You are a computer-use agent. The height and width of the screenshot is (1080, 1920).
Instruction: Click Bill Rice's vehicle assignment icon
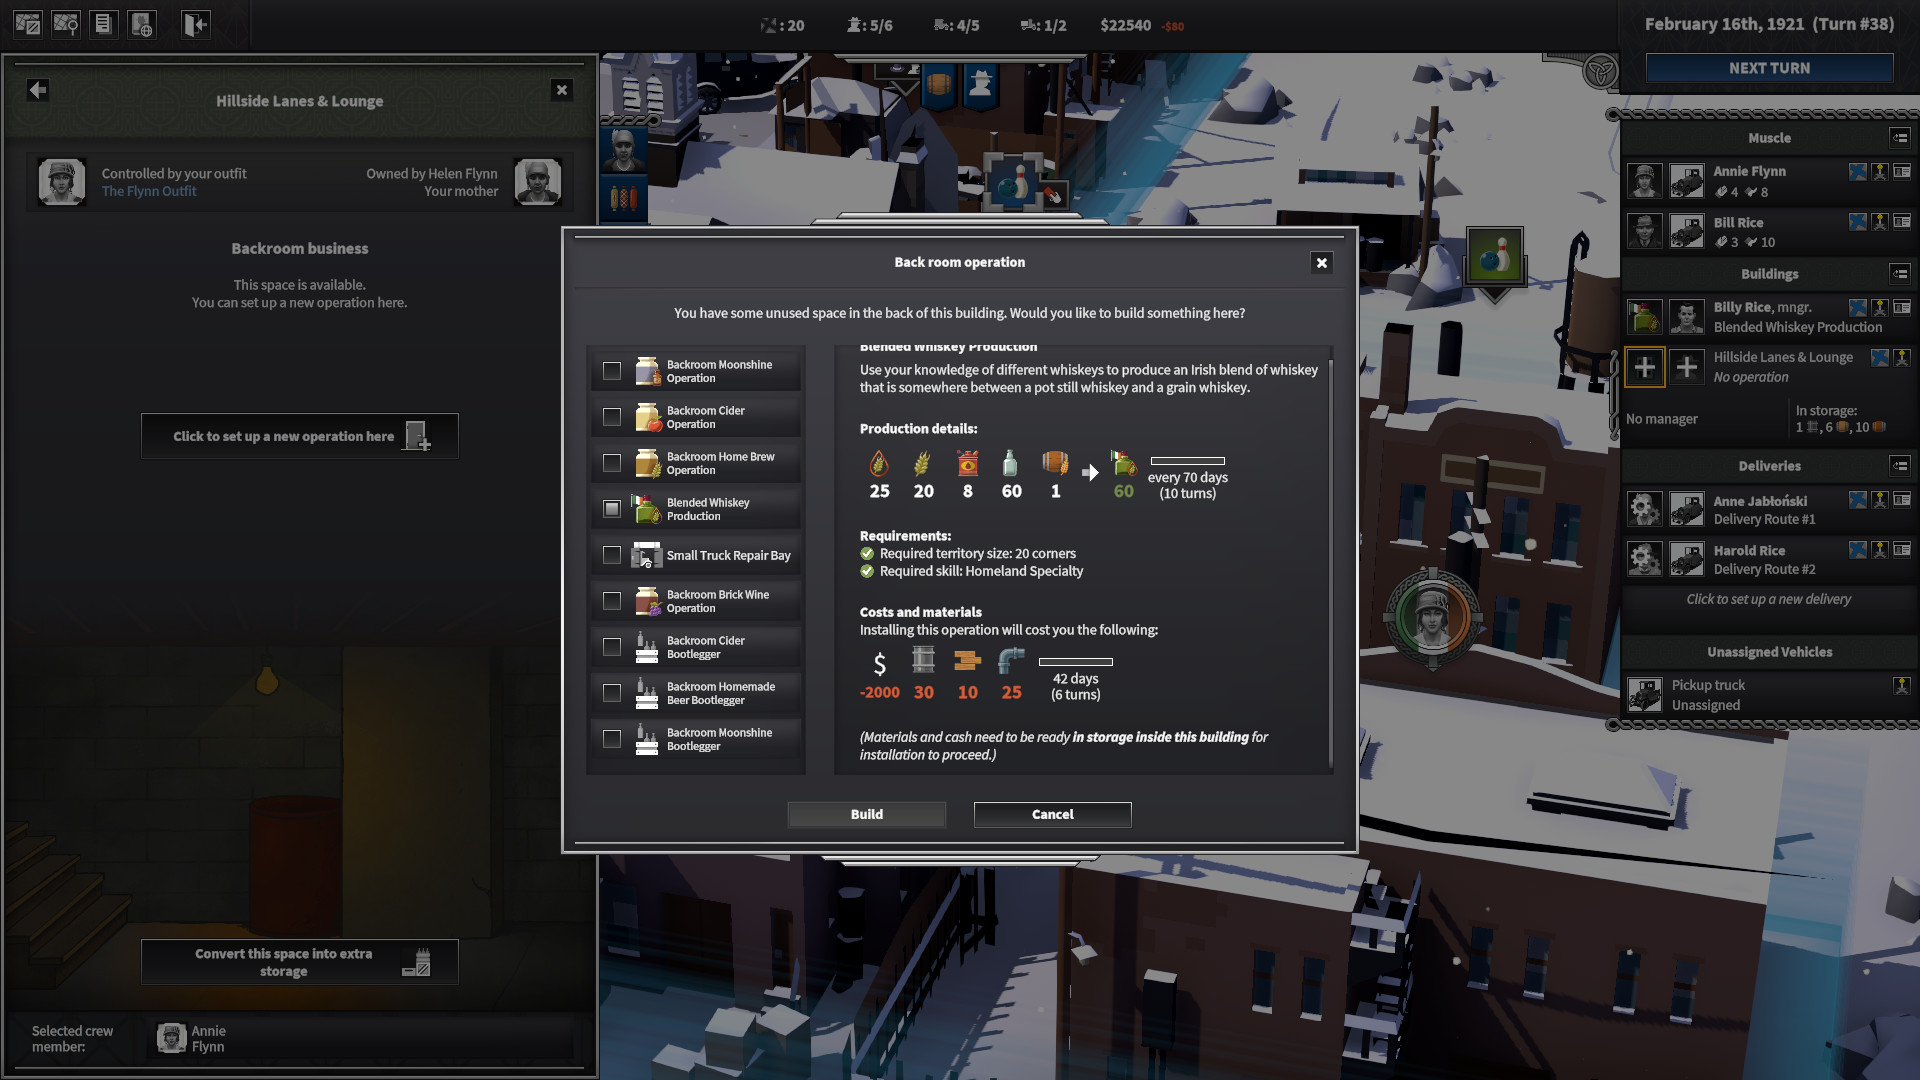(x=1687, y=231)
